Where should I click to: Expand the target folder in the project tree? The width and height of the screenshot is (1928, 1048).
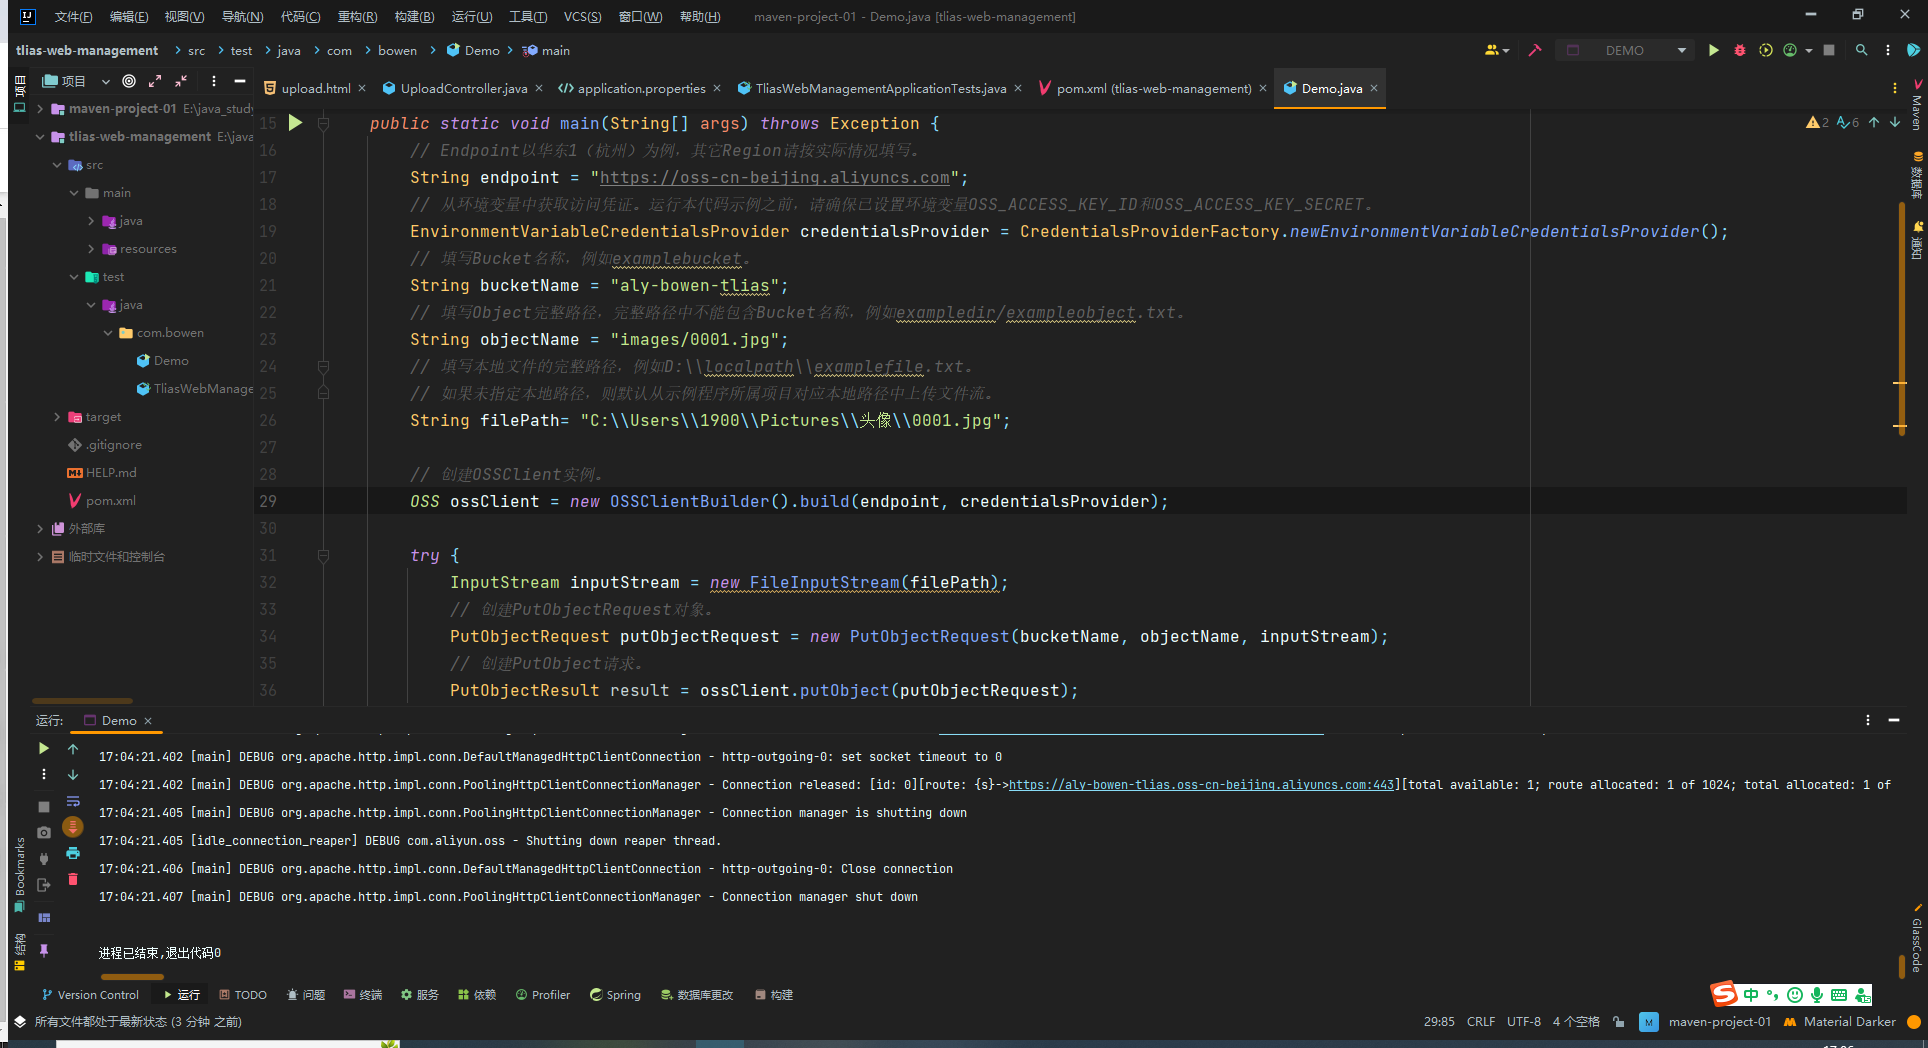(57, 417)
